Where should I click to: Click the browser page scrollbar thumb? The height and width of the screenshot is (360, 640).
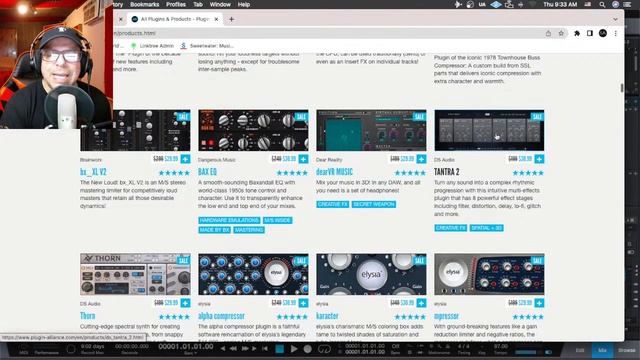coord(622,88)
